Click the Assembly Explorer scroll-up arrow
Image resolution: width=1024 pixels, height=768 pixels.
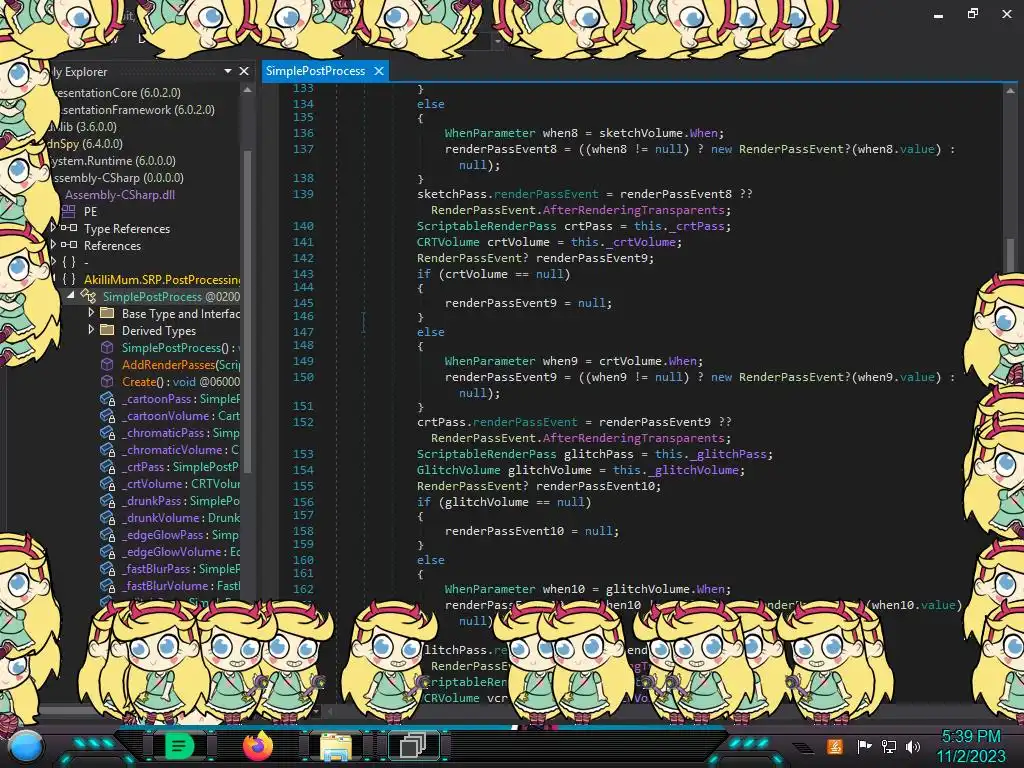(248, 91)
